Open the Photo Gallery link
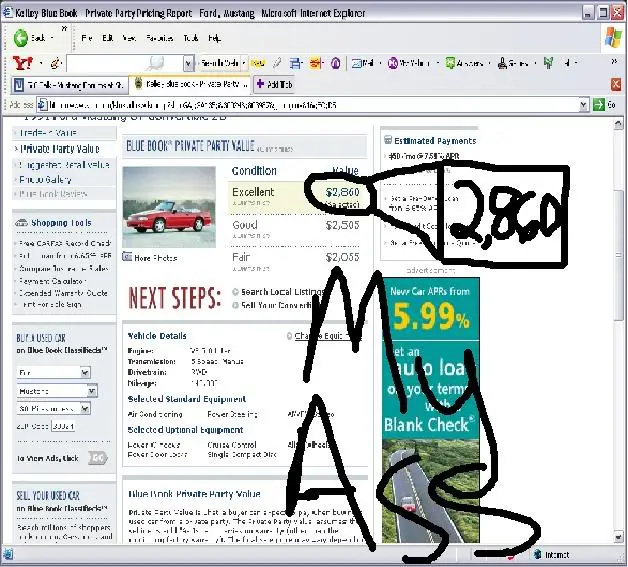Image resolution: width=628 pixels, height=567 pixels. tap(45, 179)
